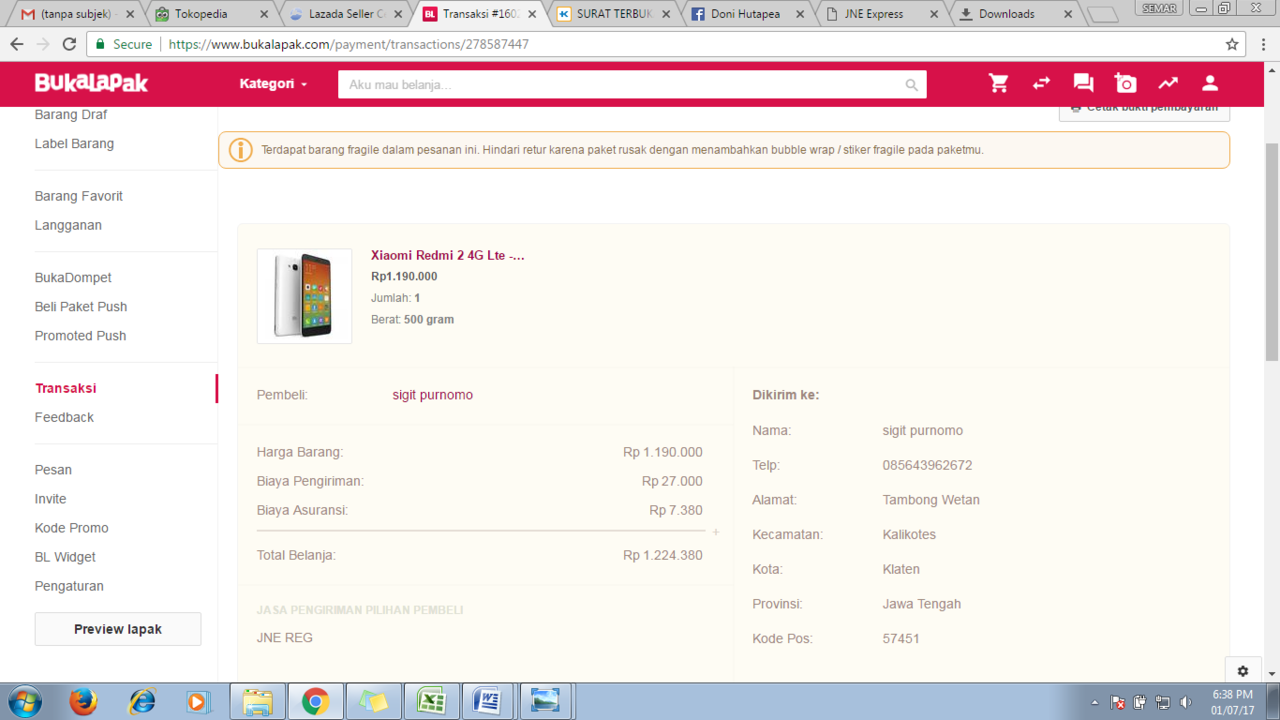Click the camera sell-item icon

[1126, 84]
